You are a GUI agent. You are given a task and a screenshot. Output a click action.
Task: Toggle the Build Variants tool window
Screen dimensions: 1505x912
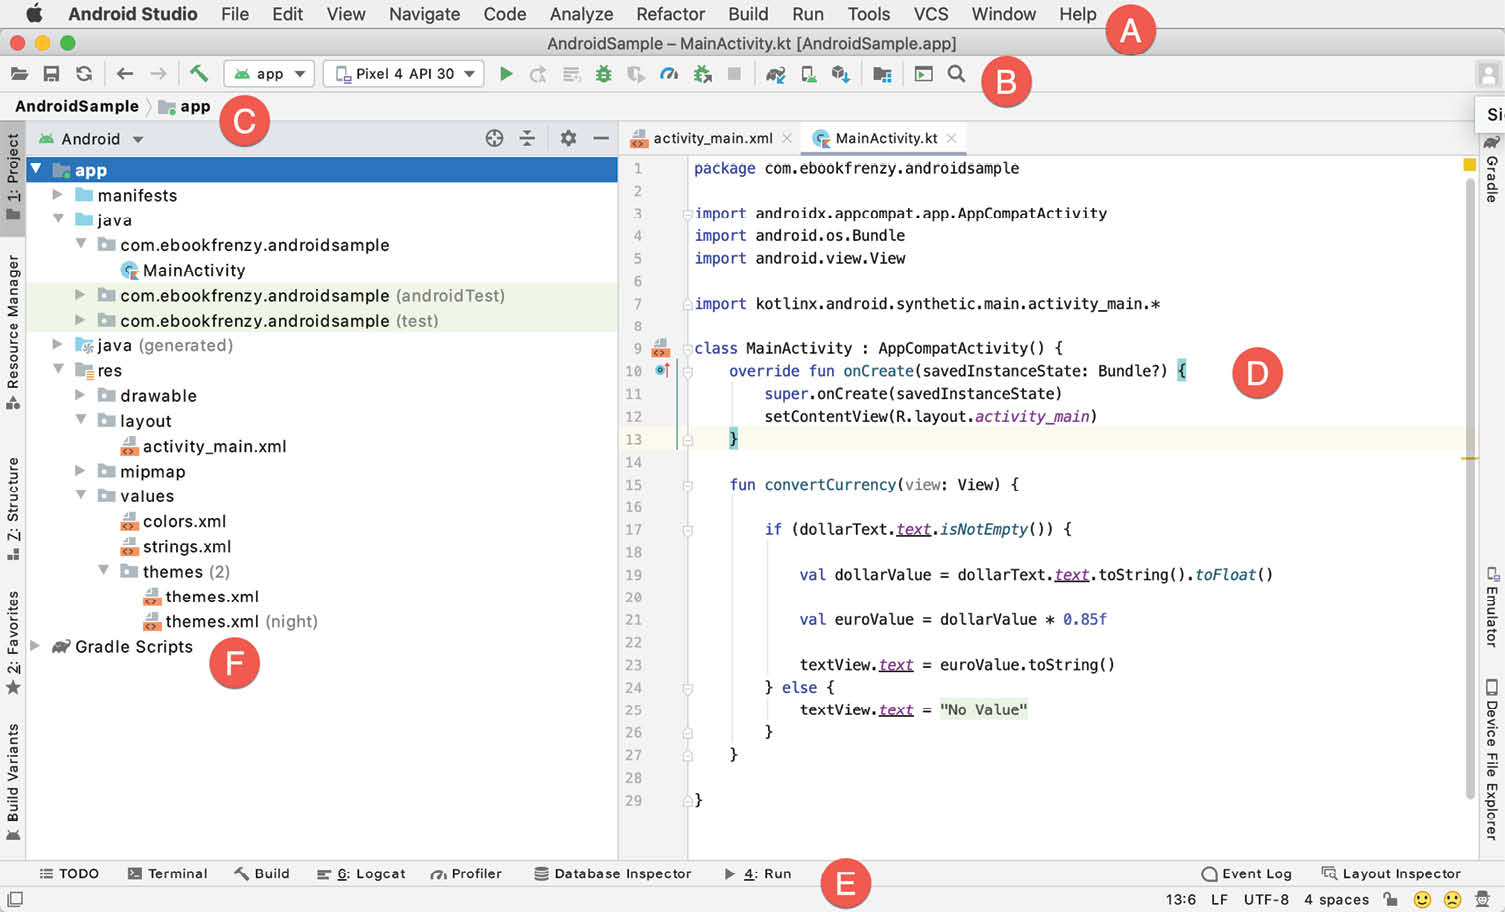click(x=12, y=784)
